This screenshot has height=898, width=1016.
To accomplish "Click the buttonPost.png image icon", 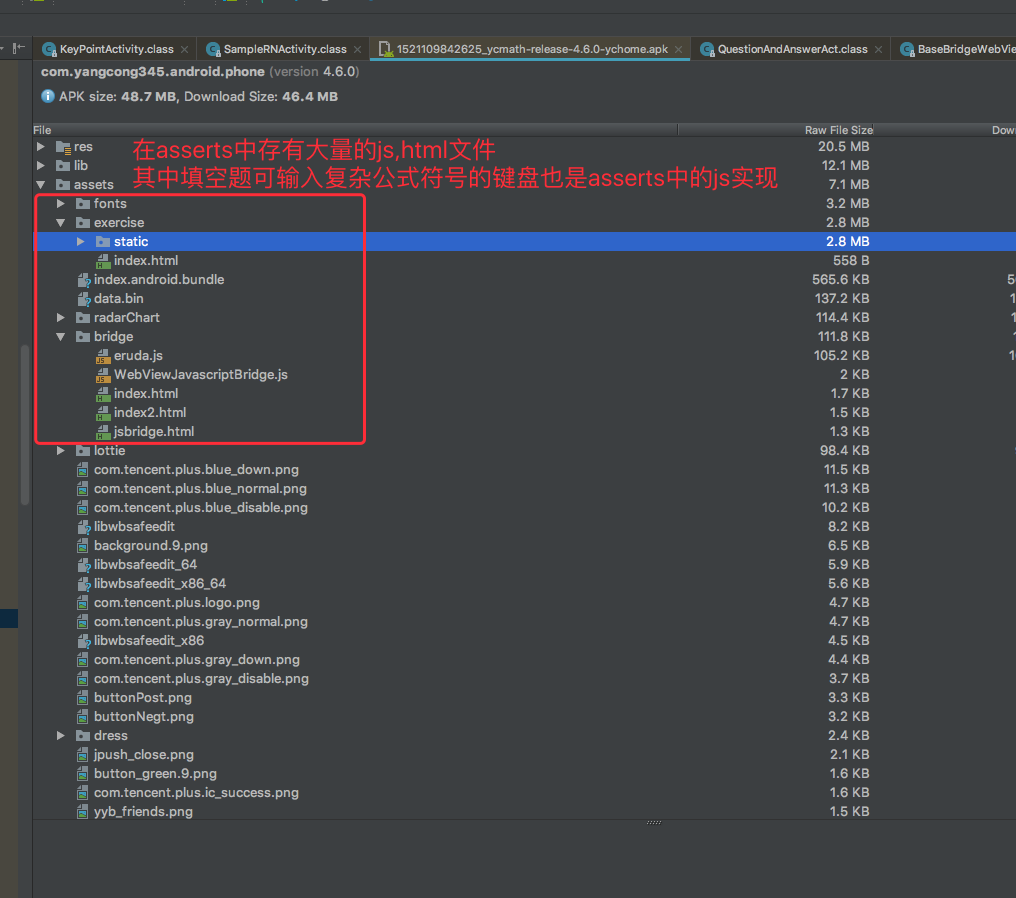I will [83, 698].
